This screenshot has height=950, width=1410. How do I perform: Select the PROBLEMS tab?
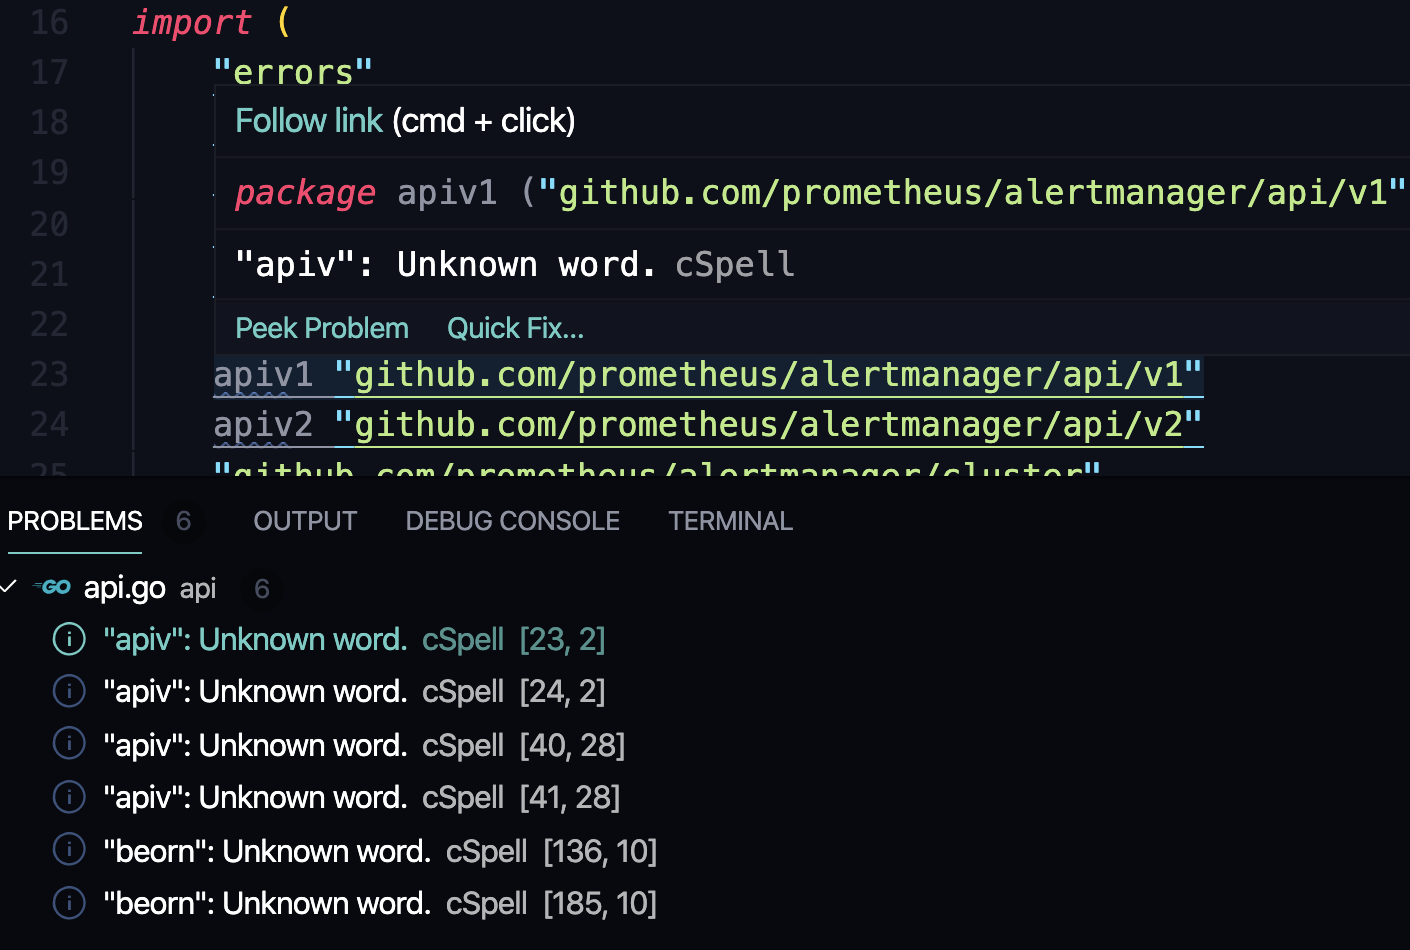[74, 520]
